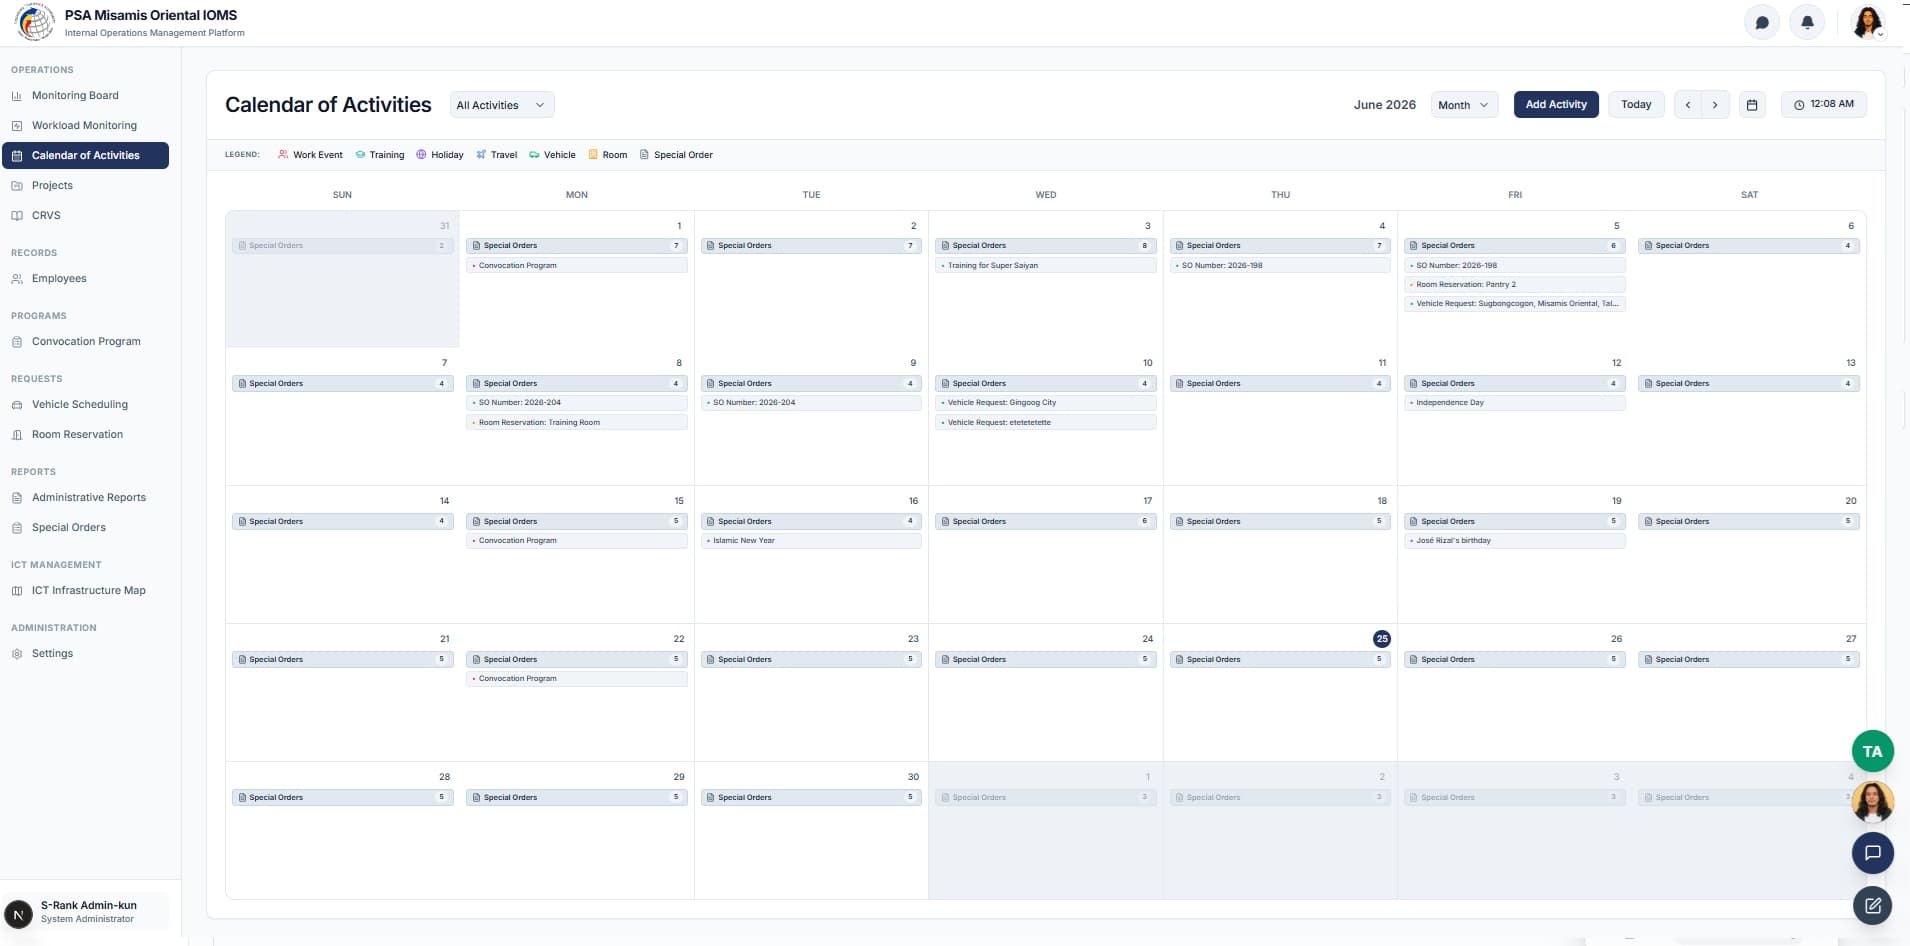
Task: Expand Special Orders on June 17
Action: coord(1045,522)
